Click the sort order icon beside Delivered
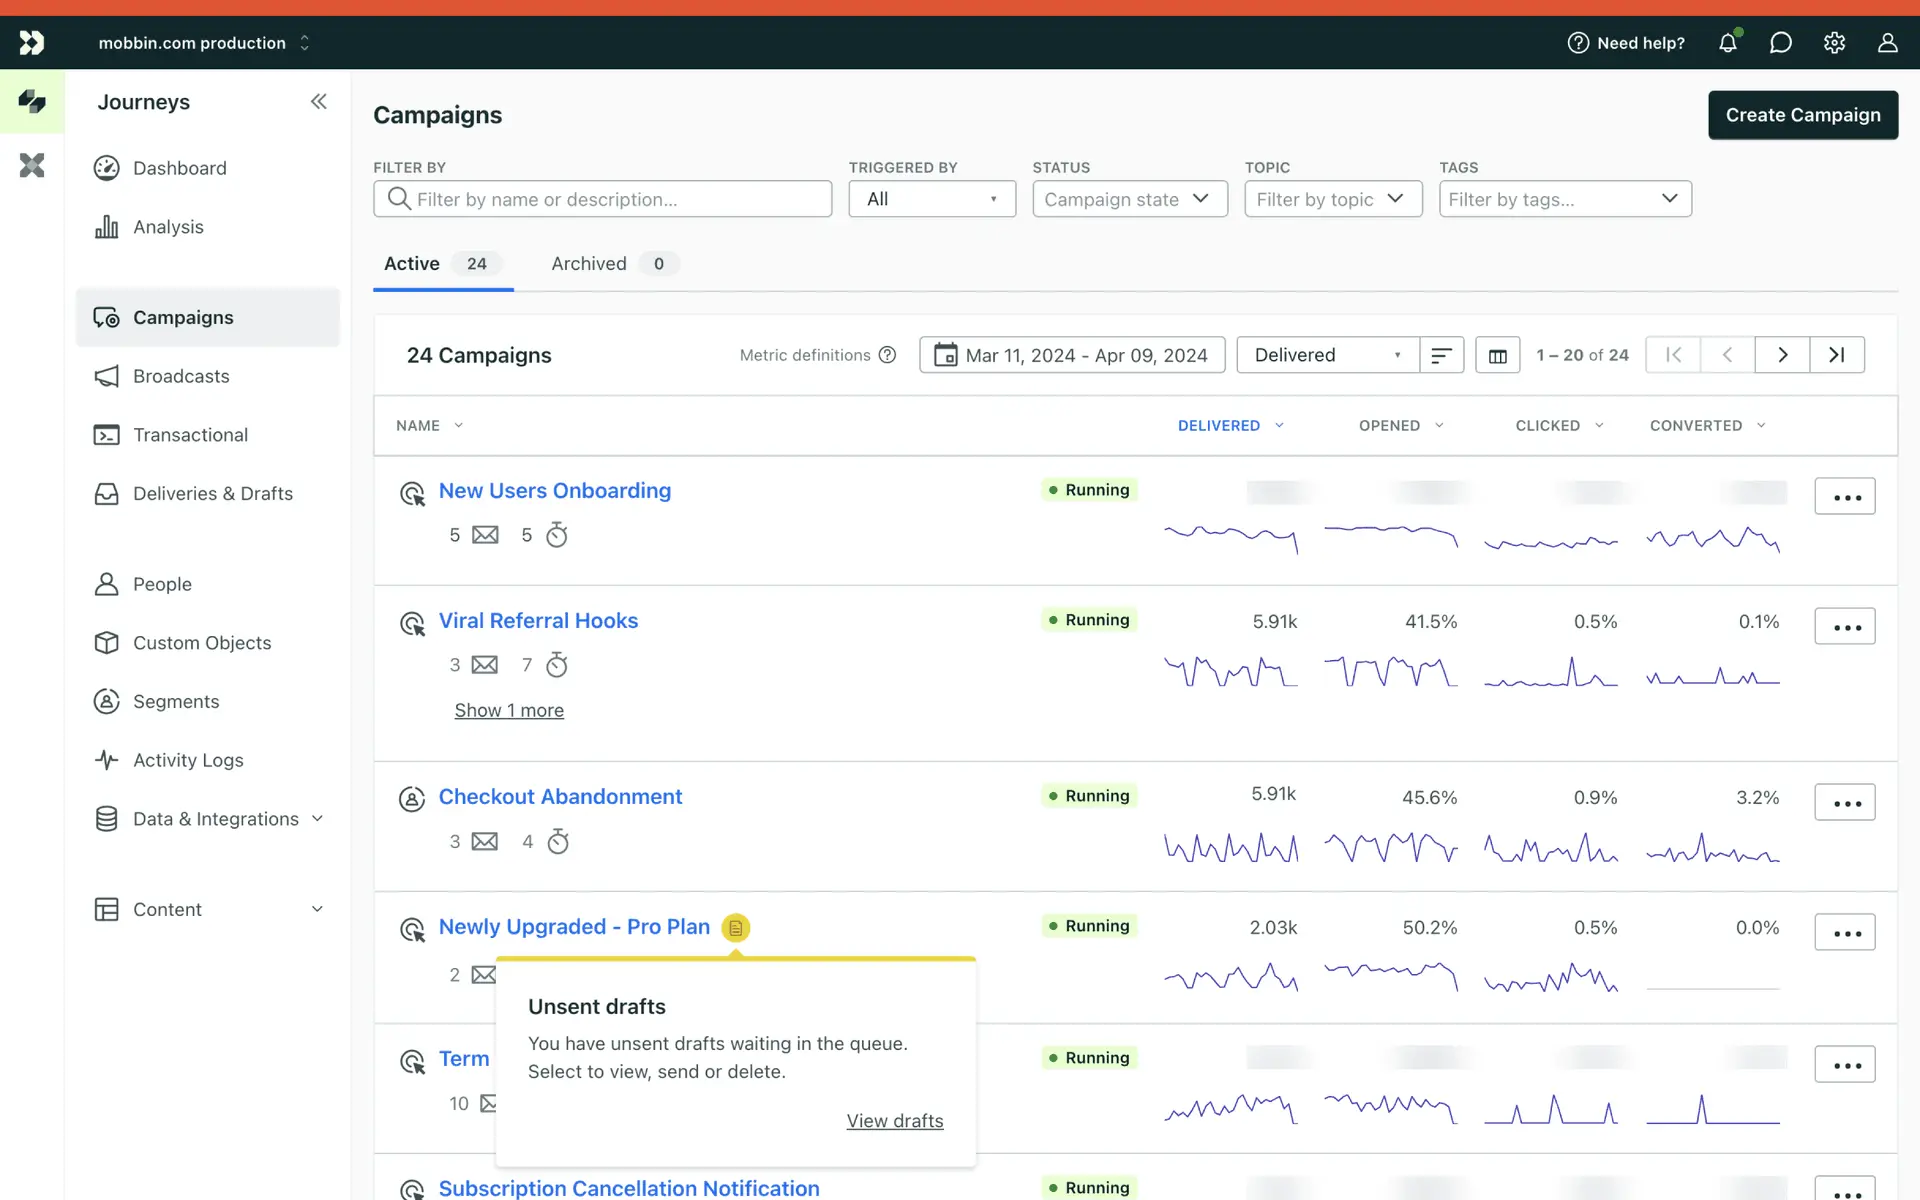 1441,356
